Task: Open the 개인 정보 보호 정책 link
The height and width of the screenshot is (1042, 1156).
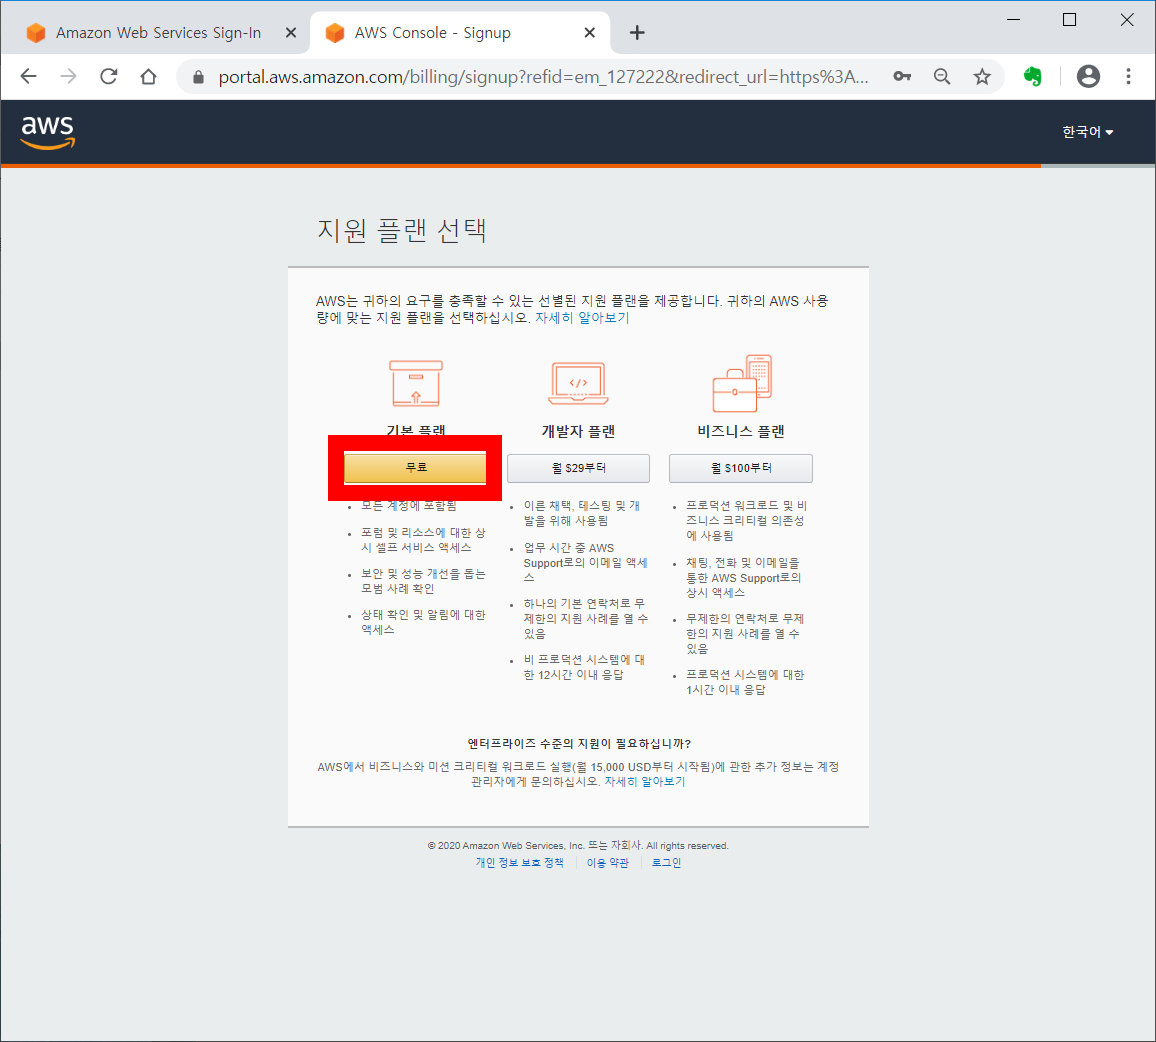Action: click(x=519, y=863)
